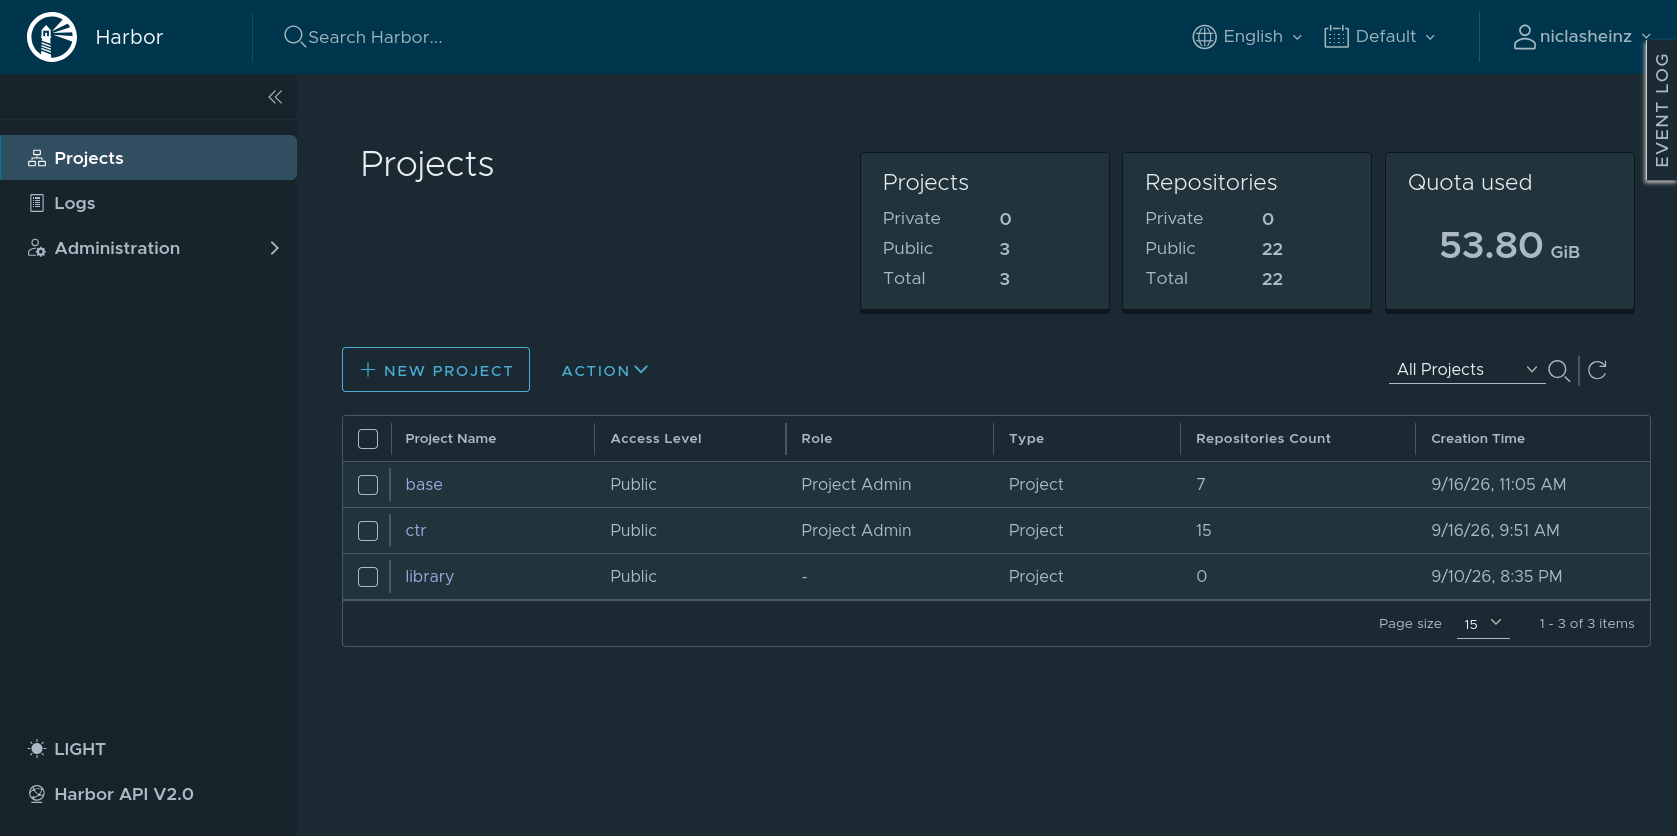This screenshot has height=836, width=1677.
Task: Open the ctr project link
Action: [416, 531]
